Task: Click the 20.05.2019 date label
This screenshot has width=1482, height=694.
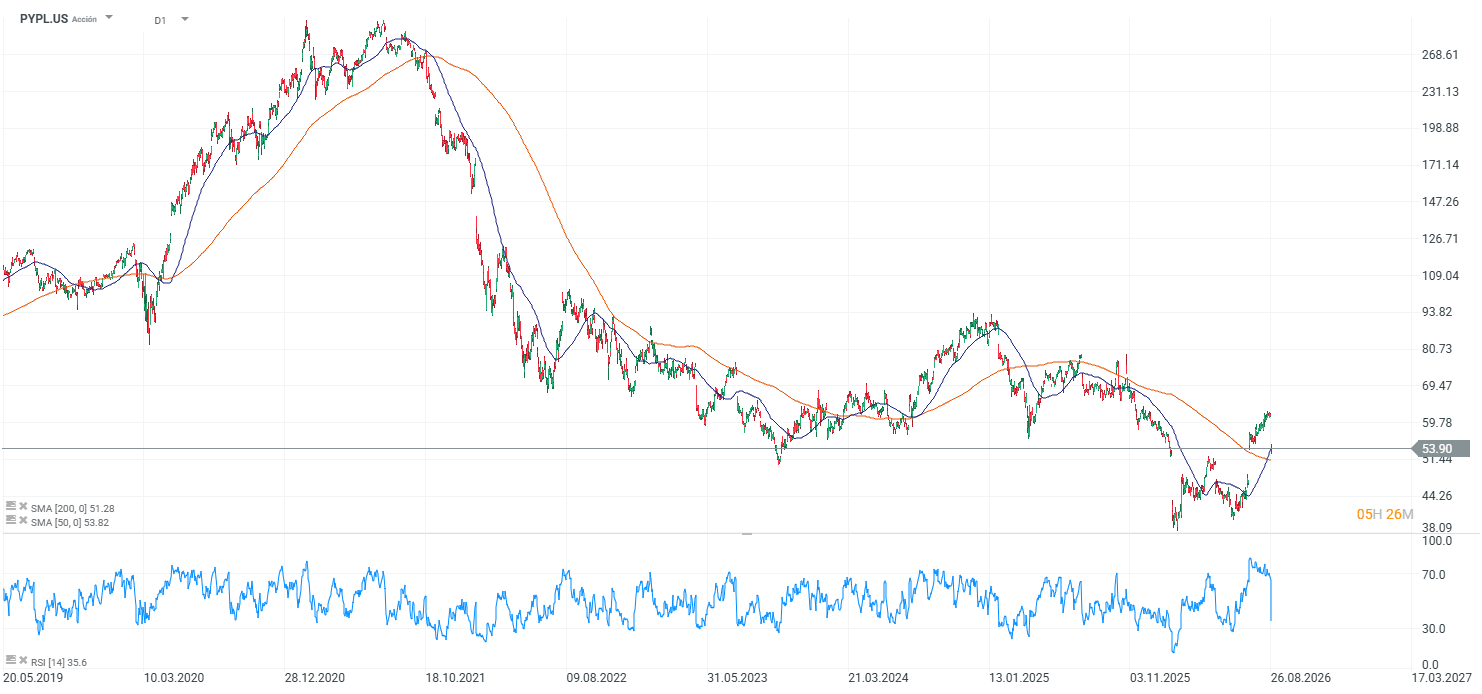Action: (x=31, y=678)
